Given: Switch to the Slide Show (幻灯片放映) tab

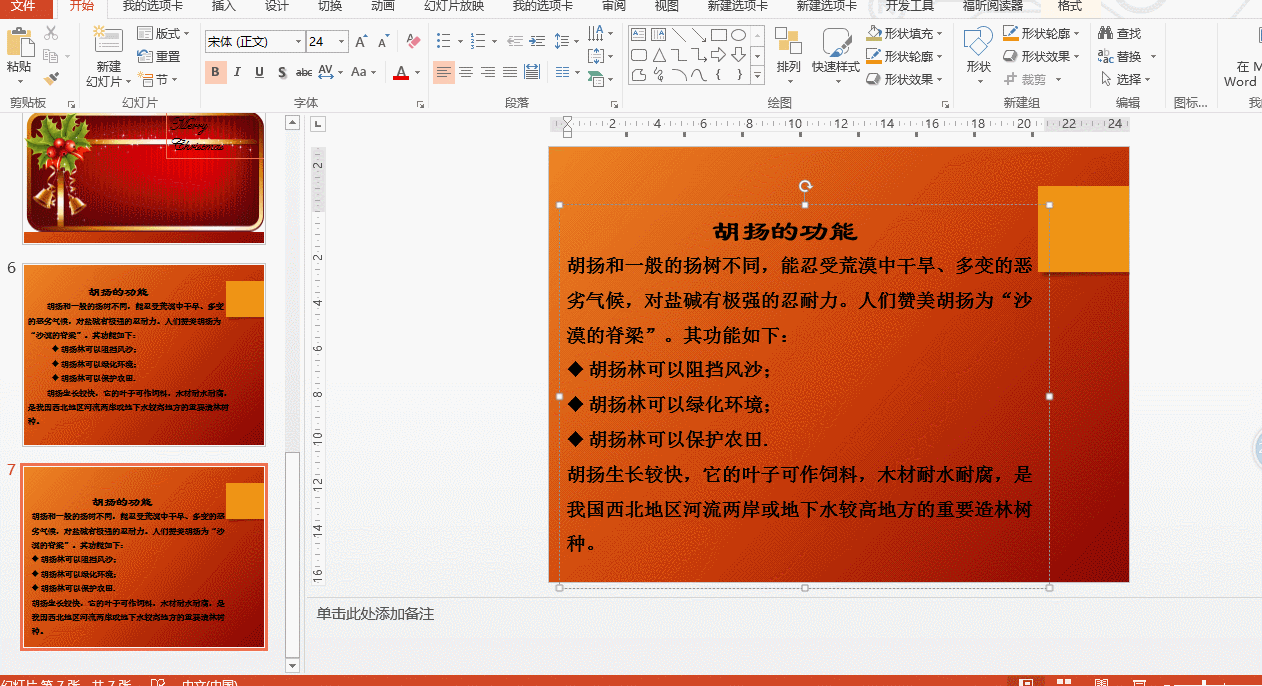Looking at the screenshot, I should pos(454,6).
